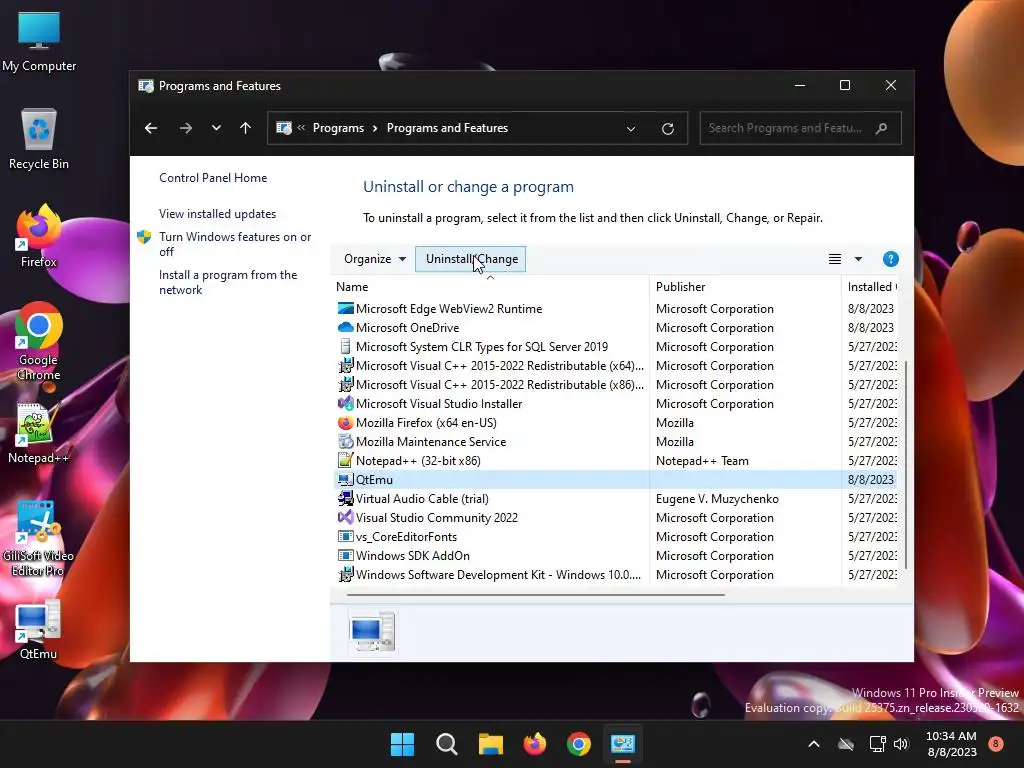1024x768 pixels.
Task: Click the Control Panel taskbar button
Action: [622, 744]
